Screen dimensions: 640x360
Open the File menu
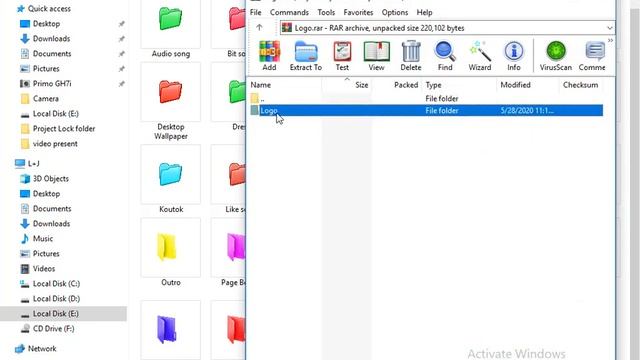pos(256,12)
